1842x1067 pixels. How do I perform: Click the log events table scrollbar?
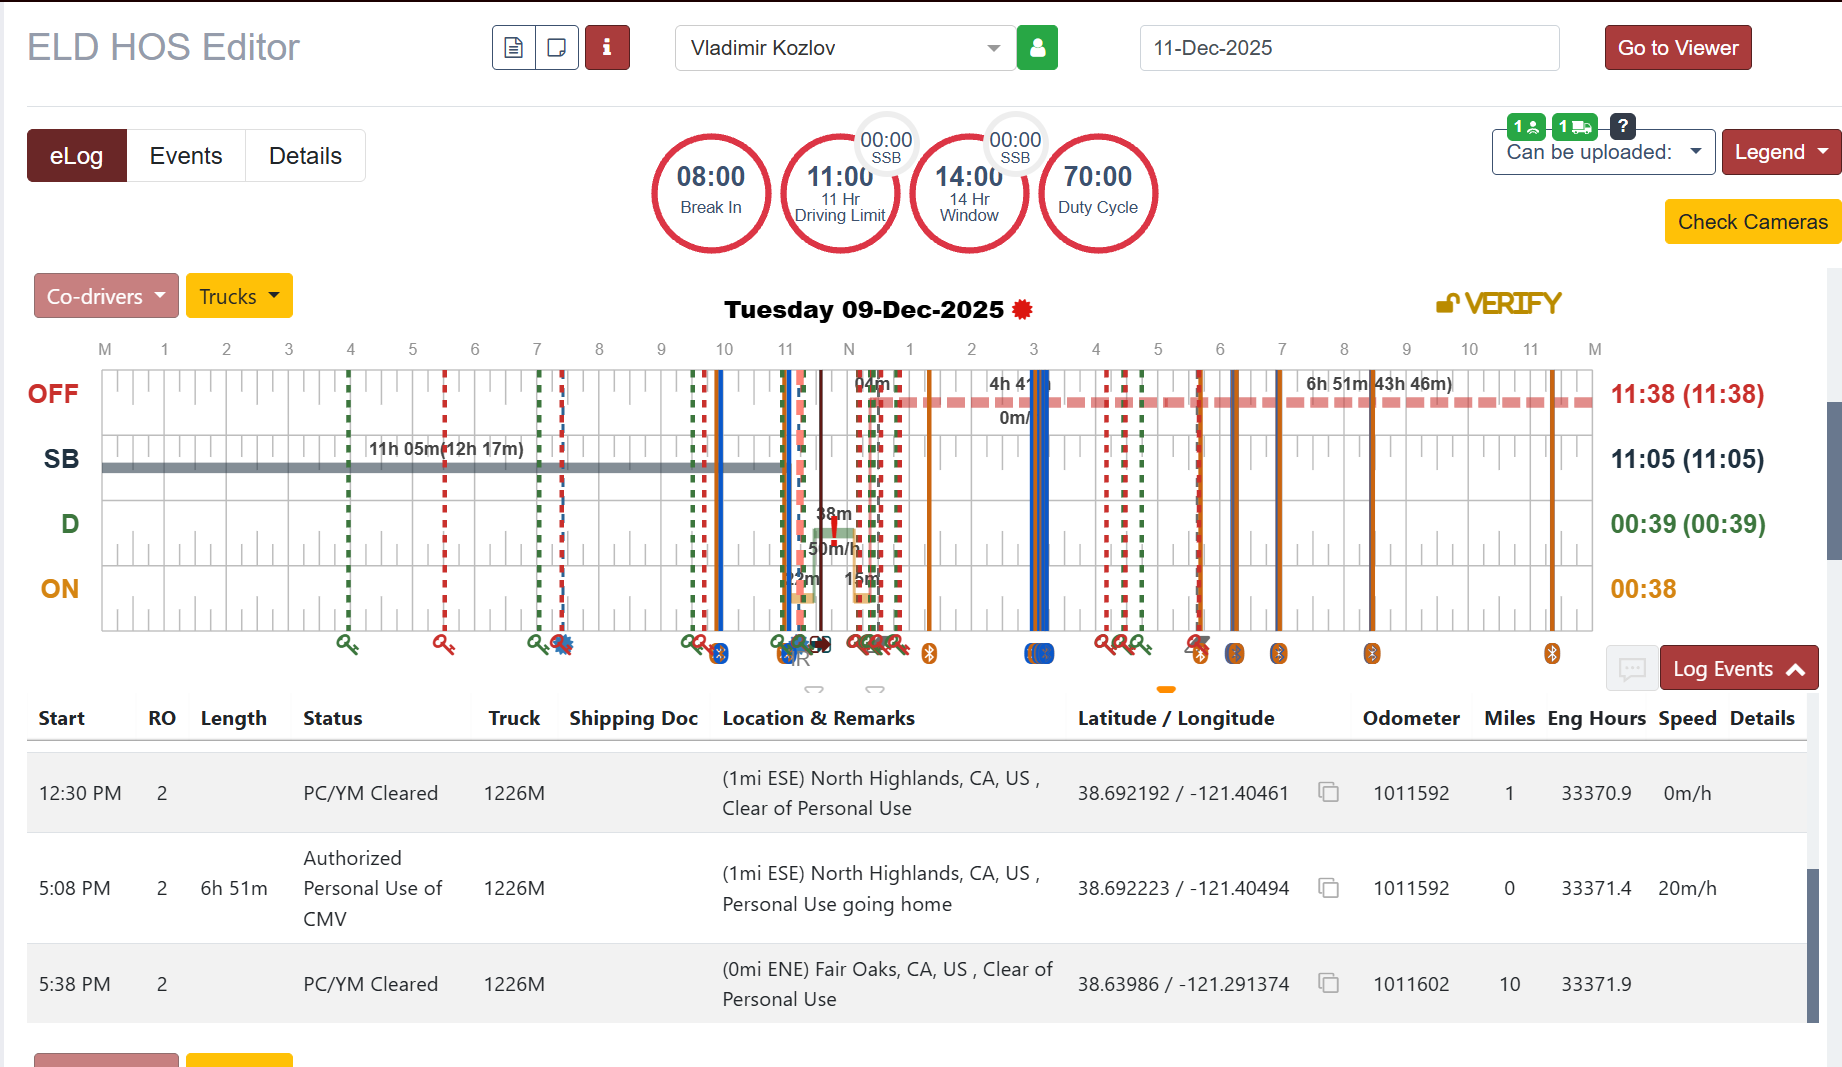[1813, 945]
